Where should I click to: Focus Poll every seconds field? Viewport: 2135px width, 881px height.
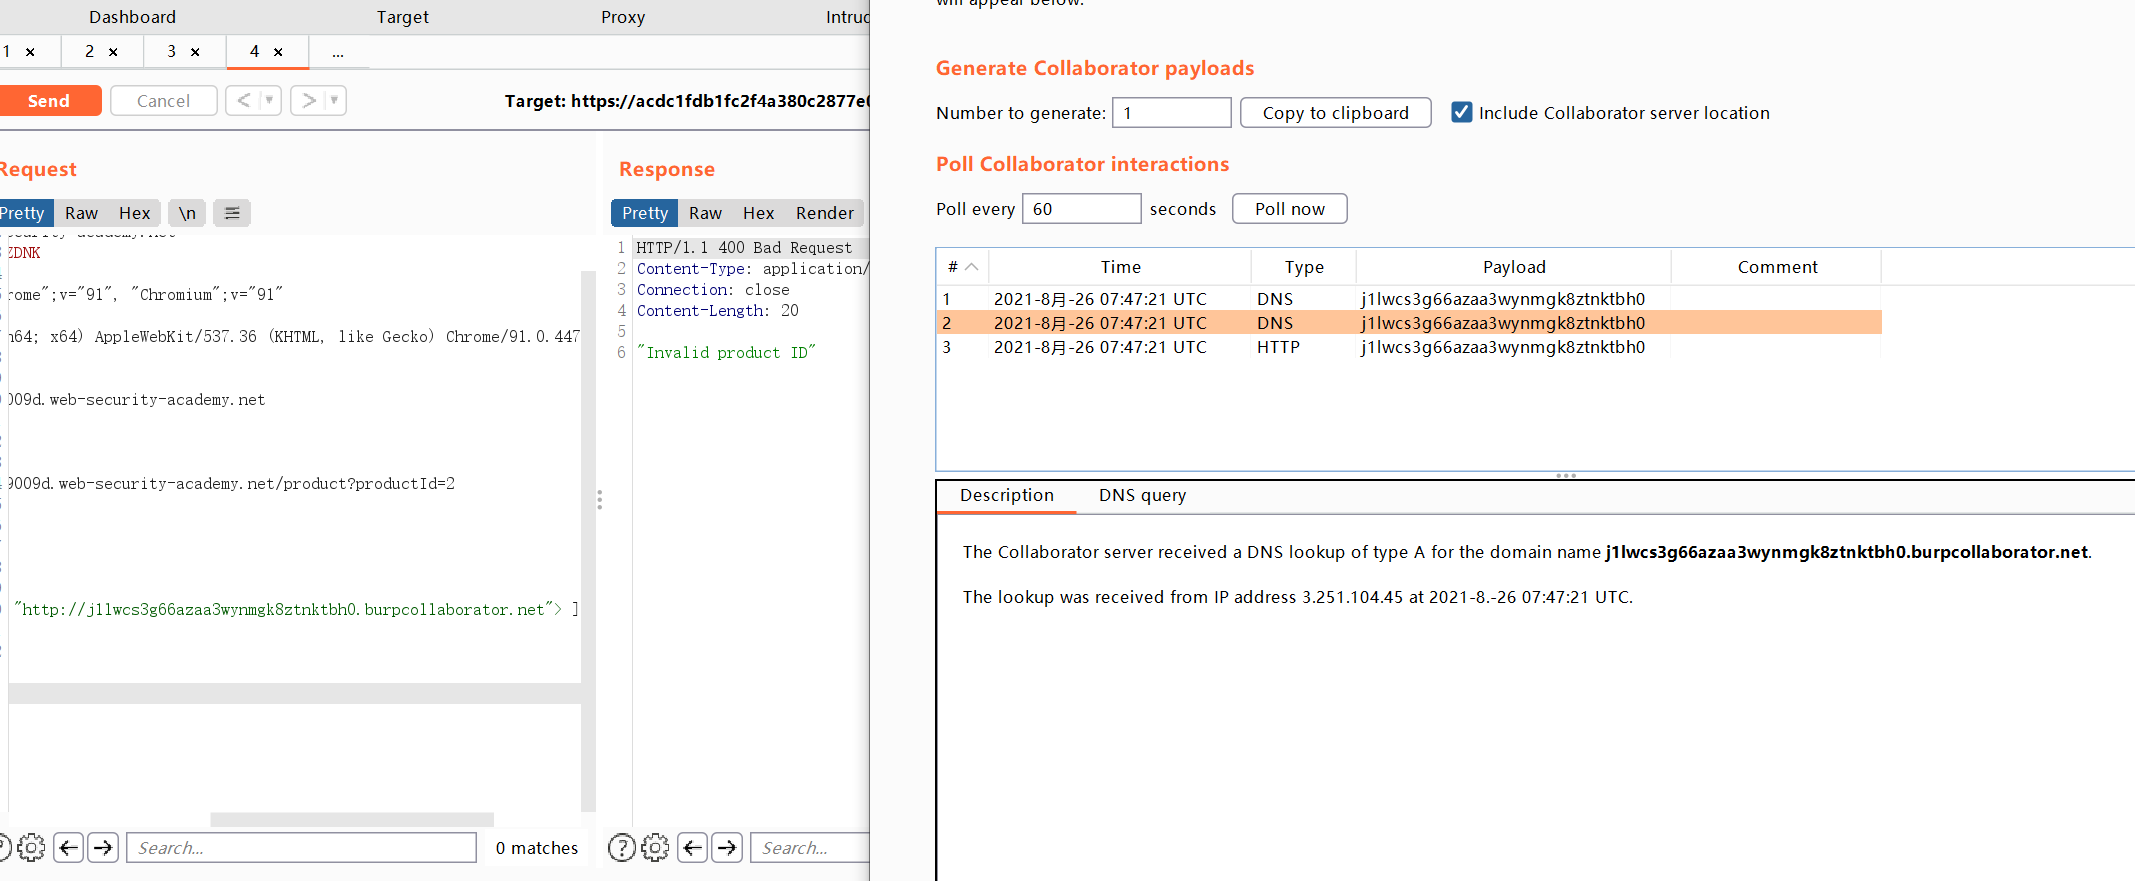point(1081,209)
